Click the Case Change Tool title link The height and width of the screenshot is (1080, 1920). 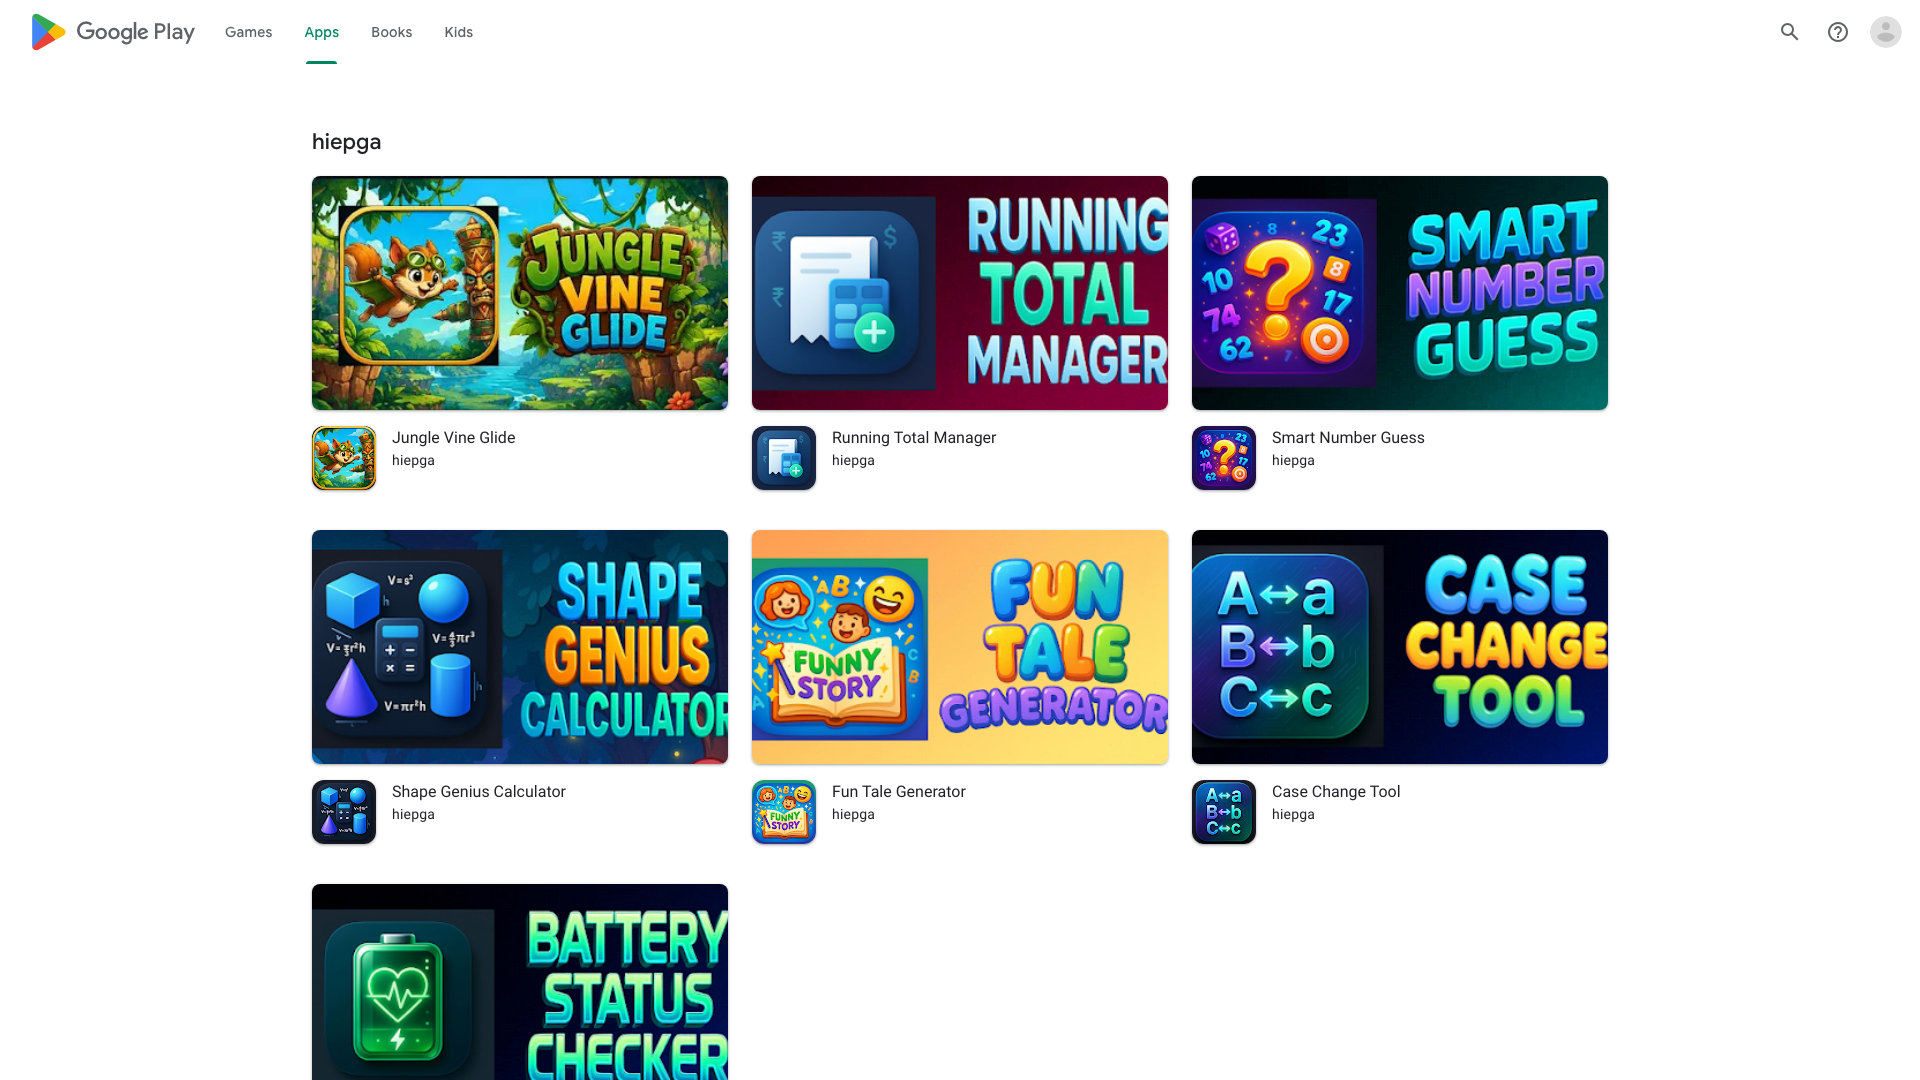tap(1336, 792)
